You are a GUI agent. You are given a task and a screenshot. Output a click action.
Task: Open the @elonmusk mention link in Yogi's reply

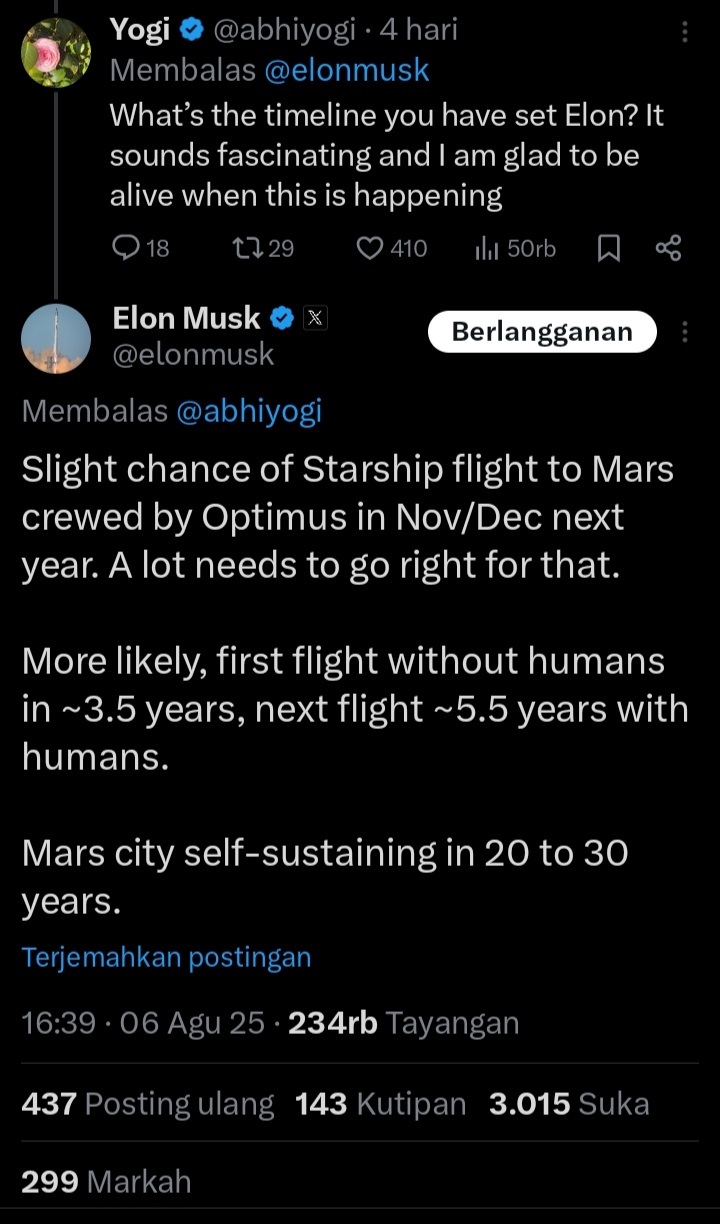[x=347, y=70]
